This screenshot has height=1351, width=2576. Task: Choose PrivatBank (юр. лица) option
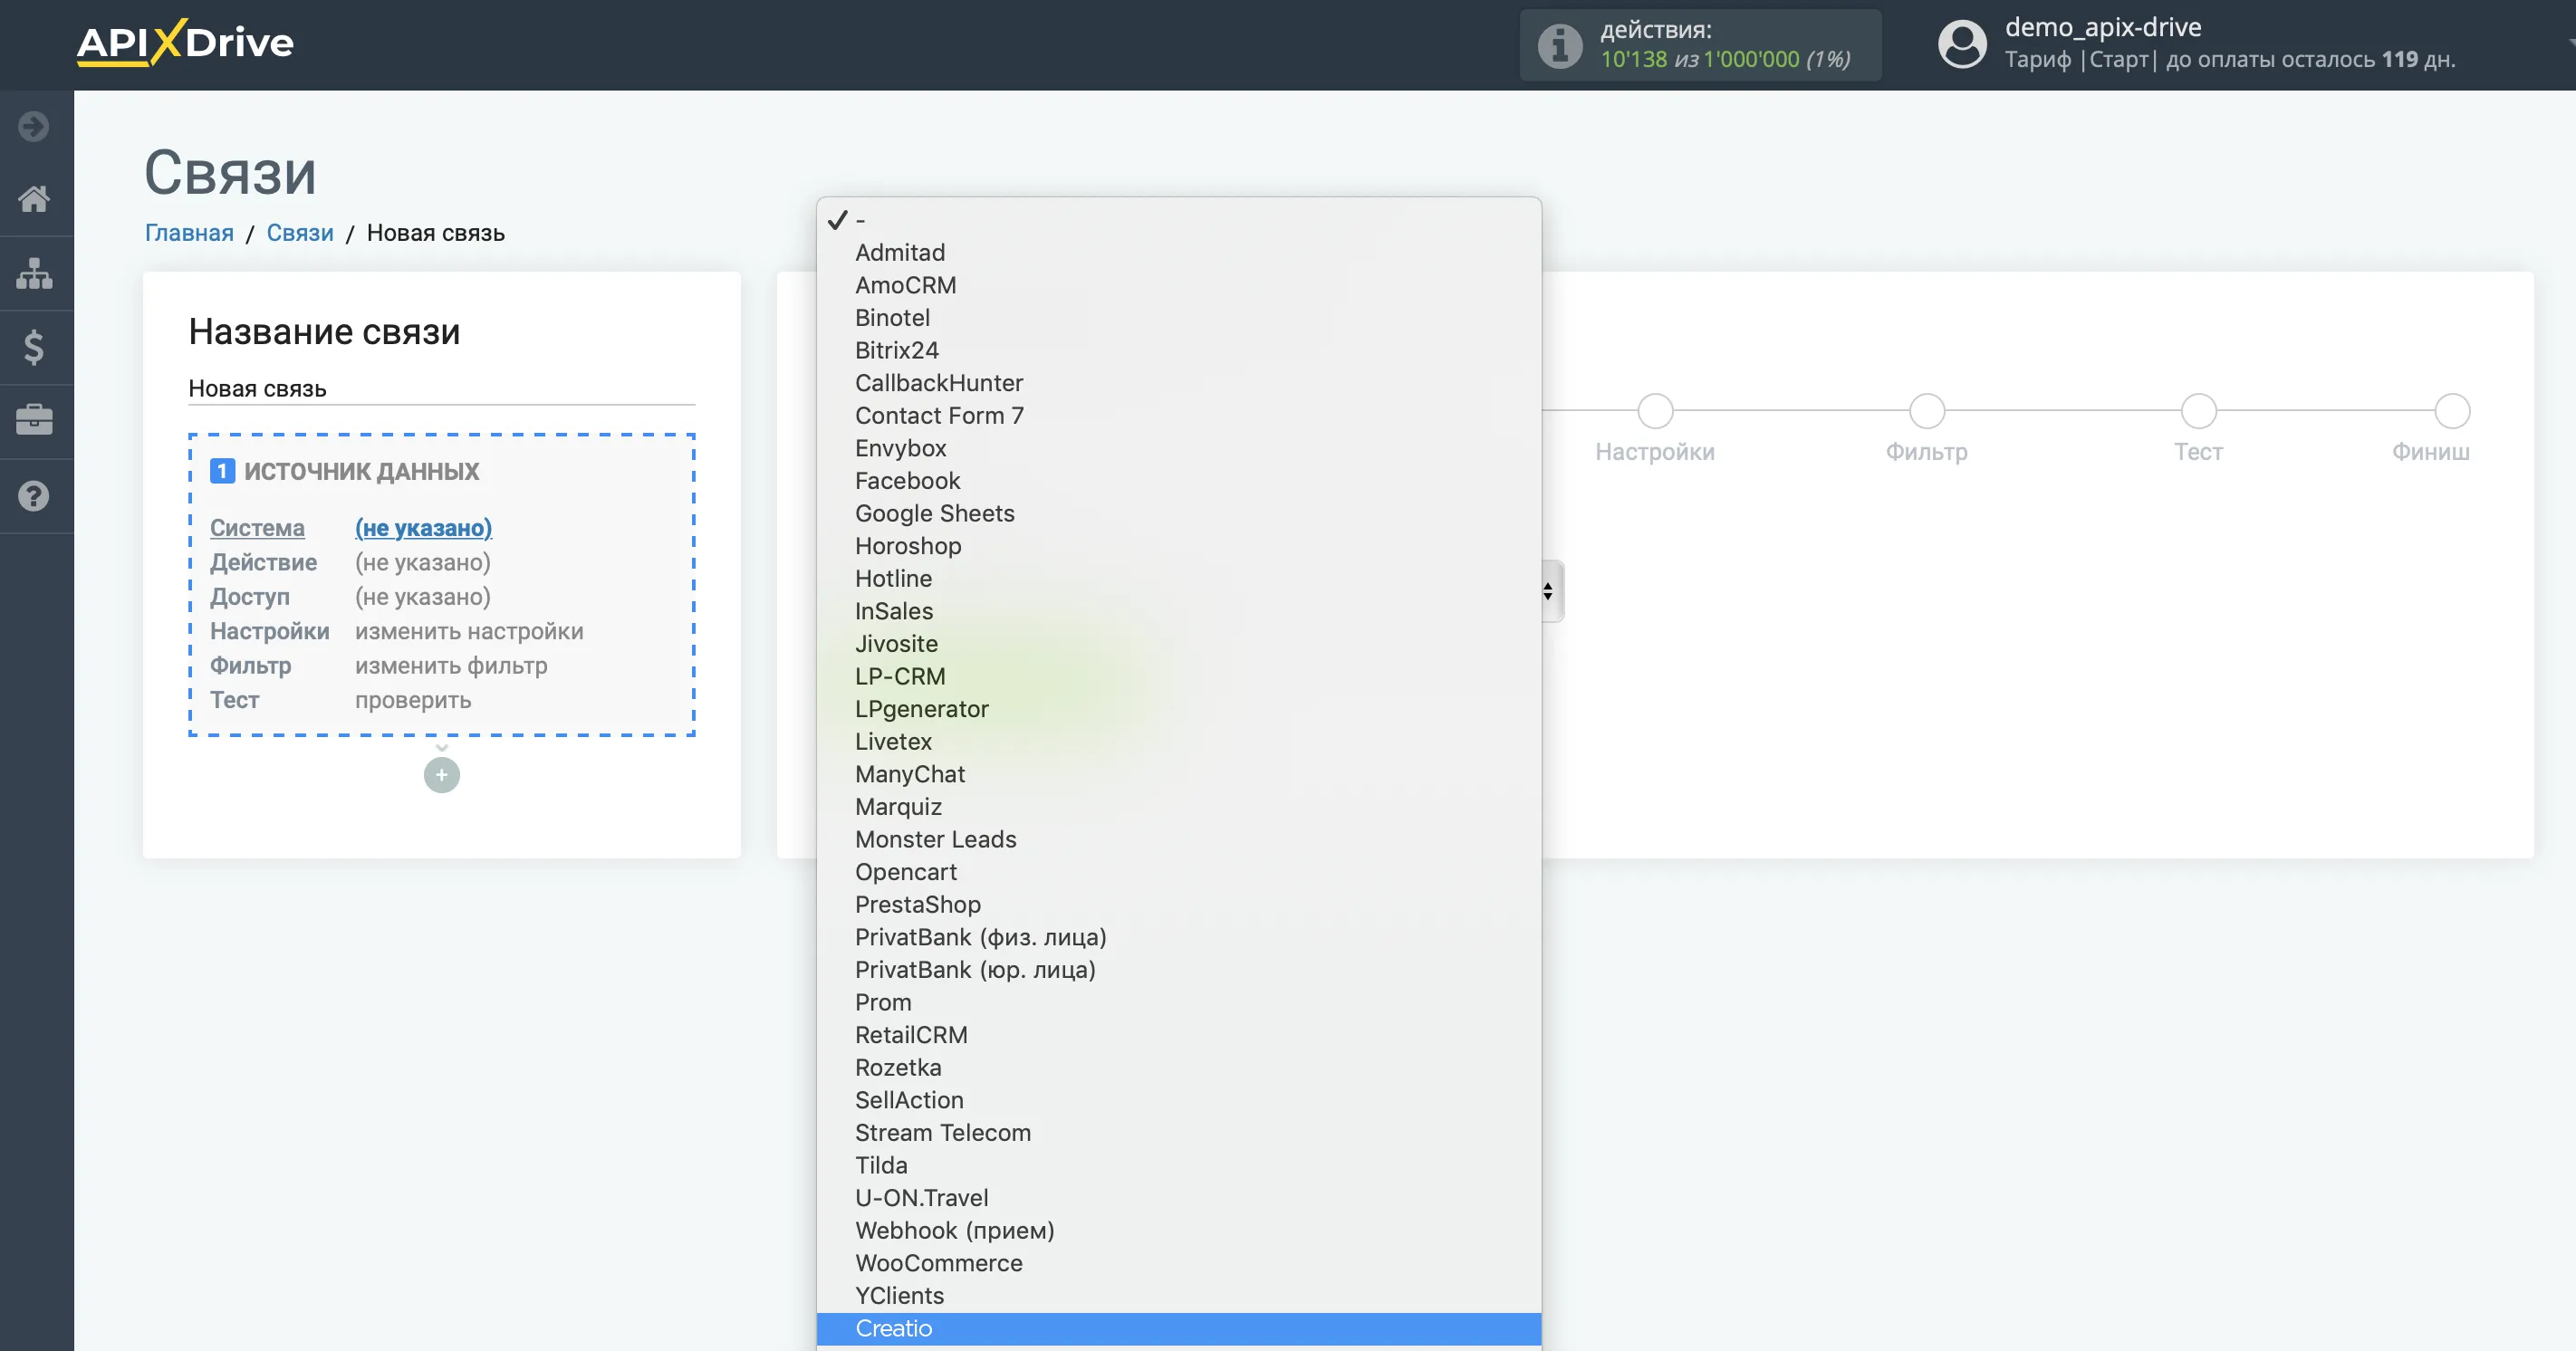(x=1179, y=970)
